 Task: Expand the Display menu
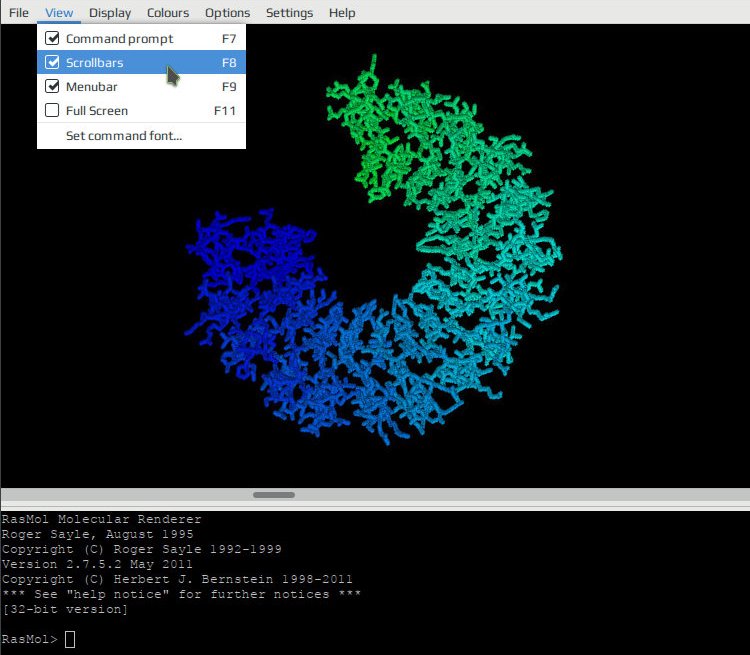pyautogui.click(x=110, y=12)
